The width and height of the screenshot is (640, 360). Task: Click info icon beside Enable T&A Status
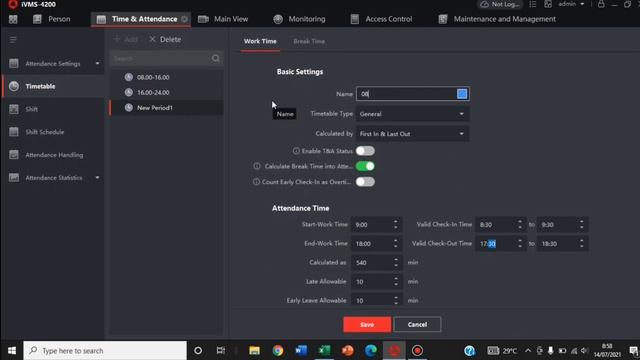(296, 151)
